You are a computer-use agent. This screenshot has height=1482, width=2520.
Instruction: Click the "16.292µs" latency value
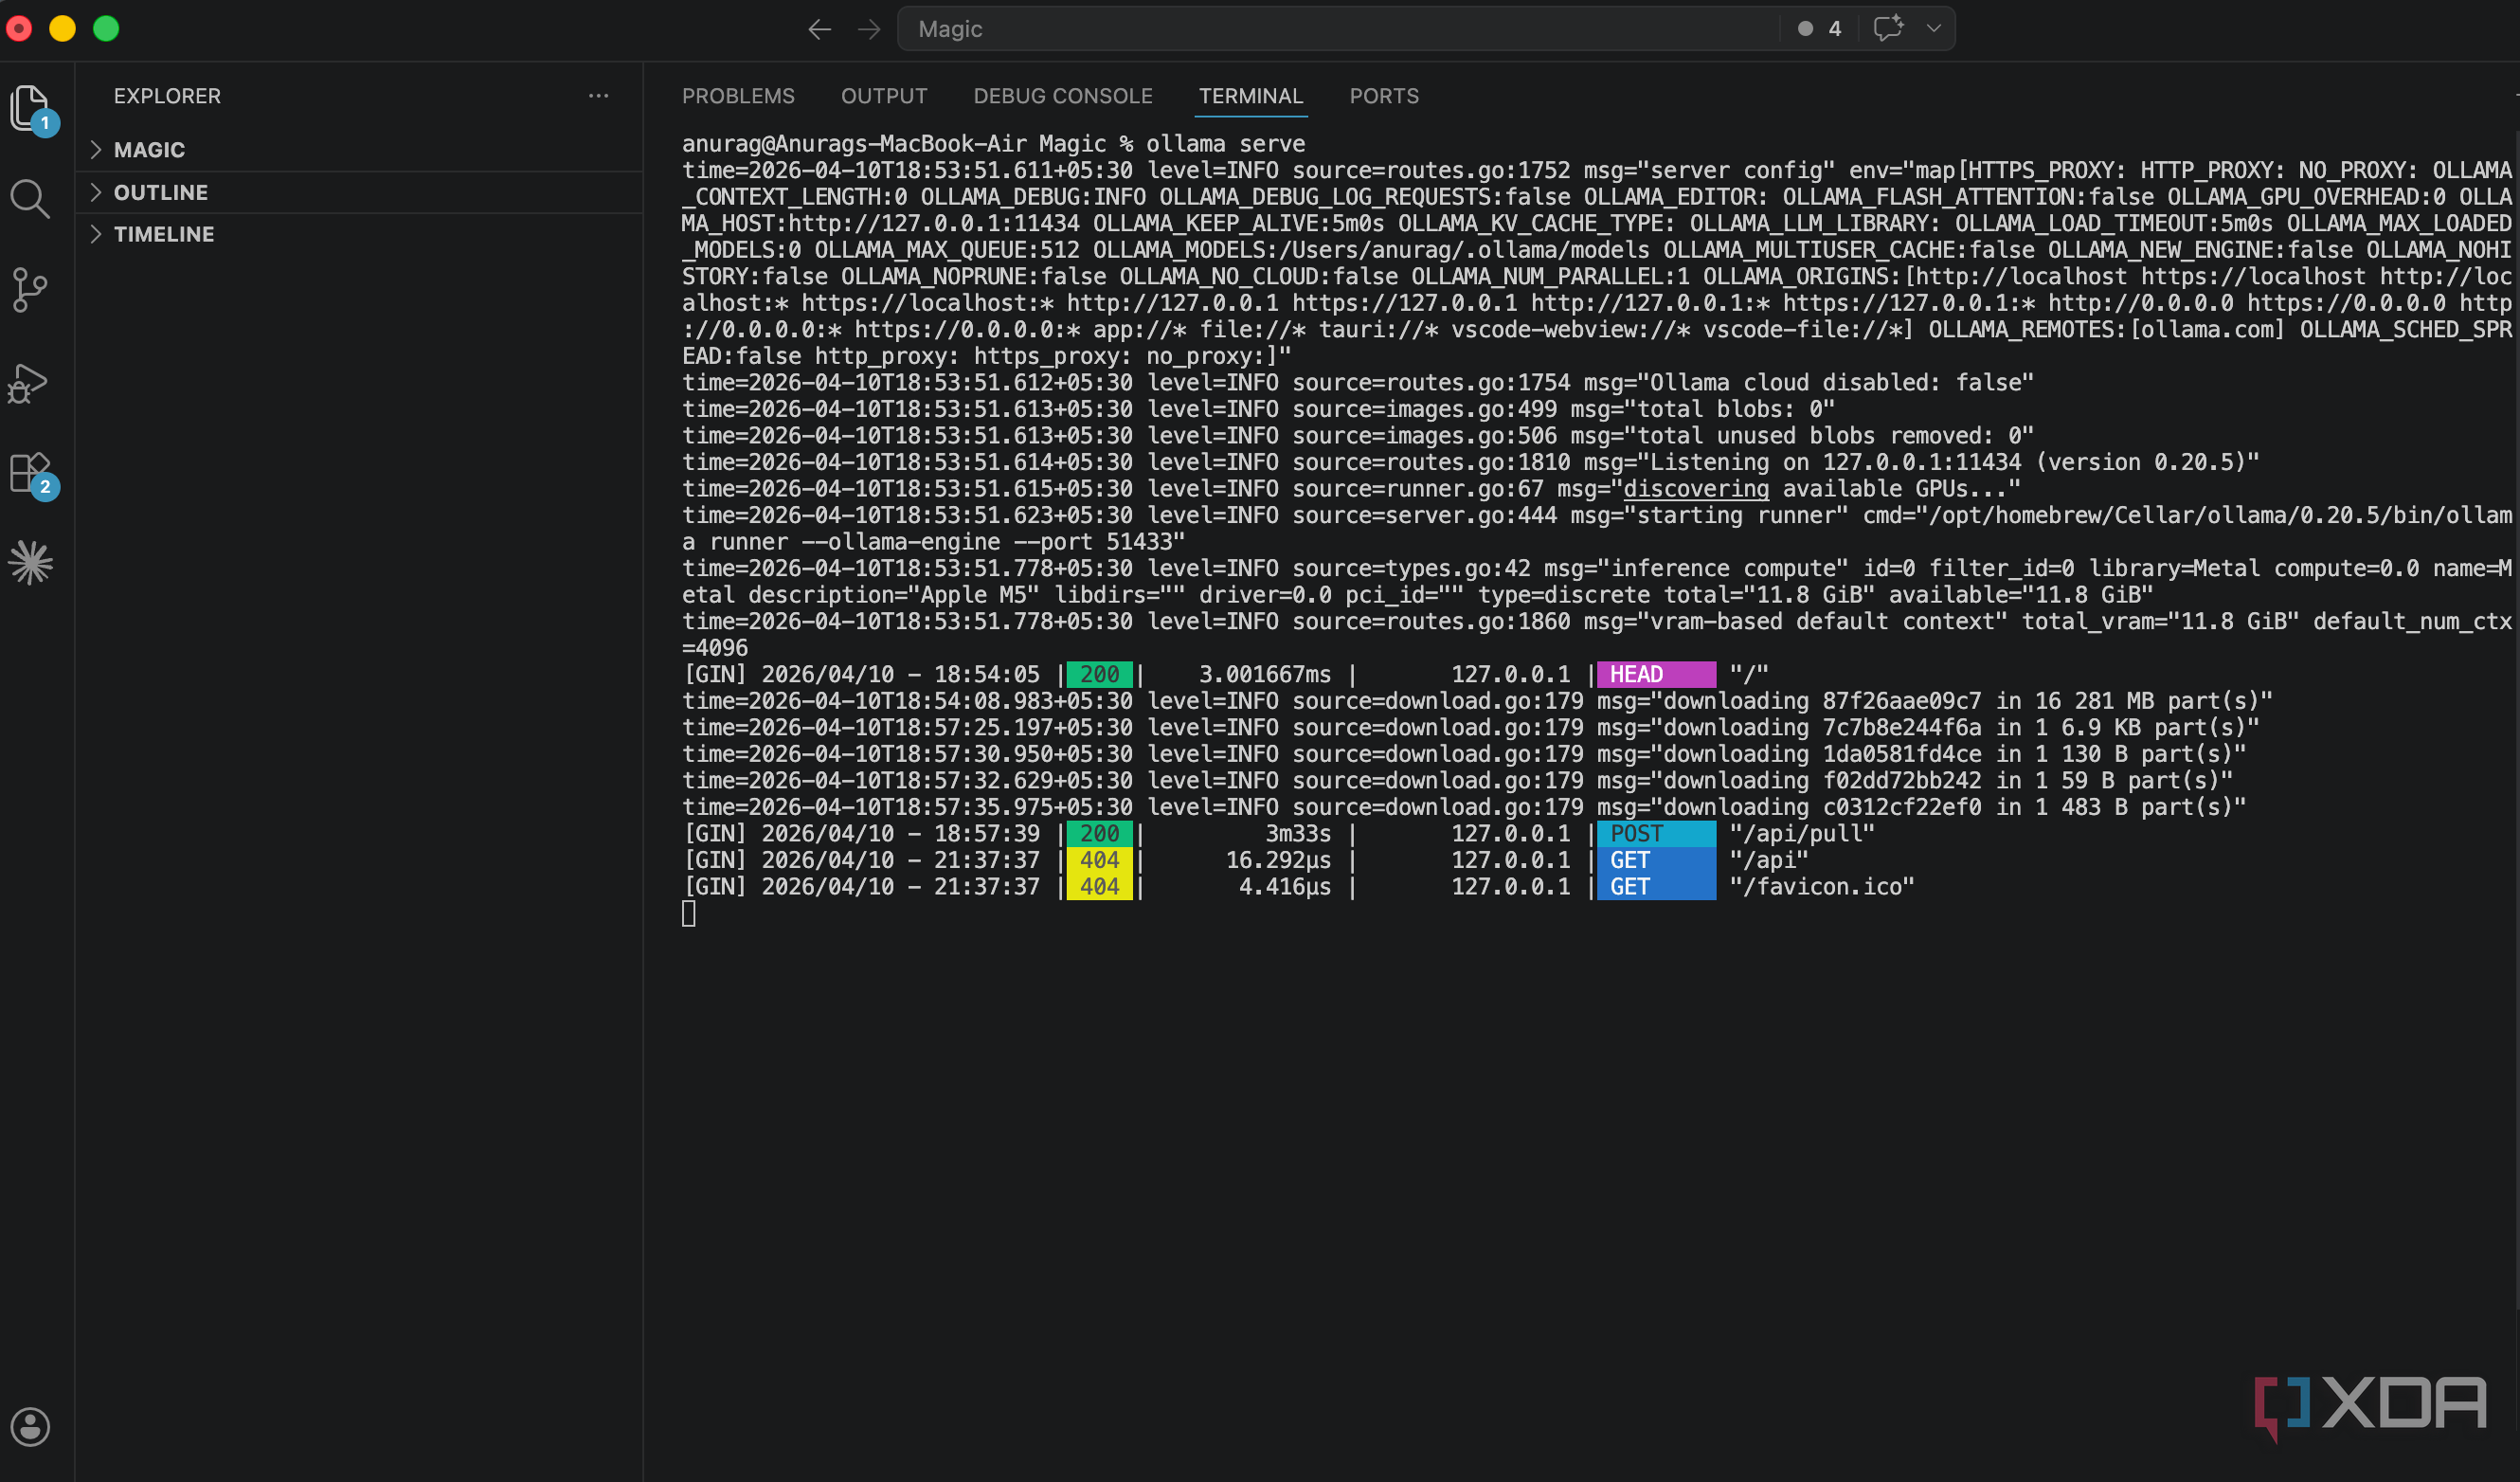pos(1278,860)
